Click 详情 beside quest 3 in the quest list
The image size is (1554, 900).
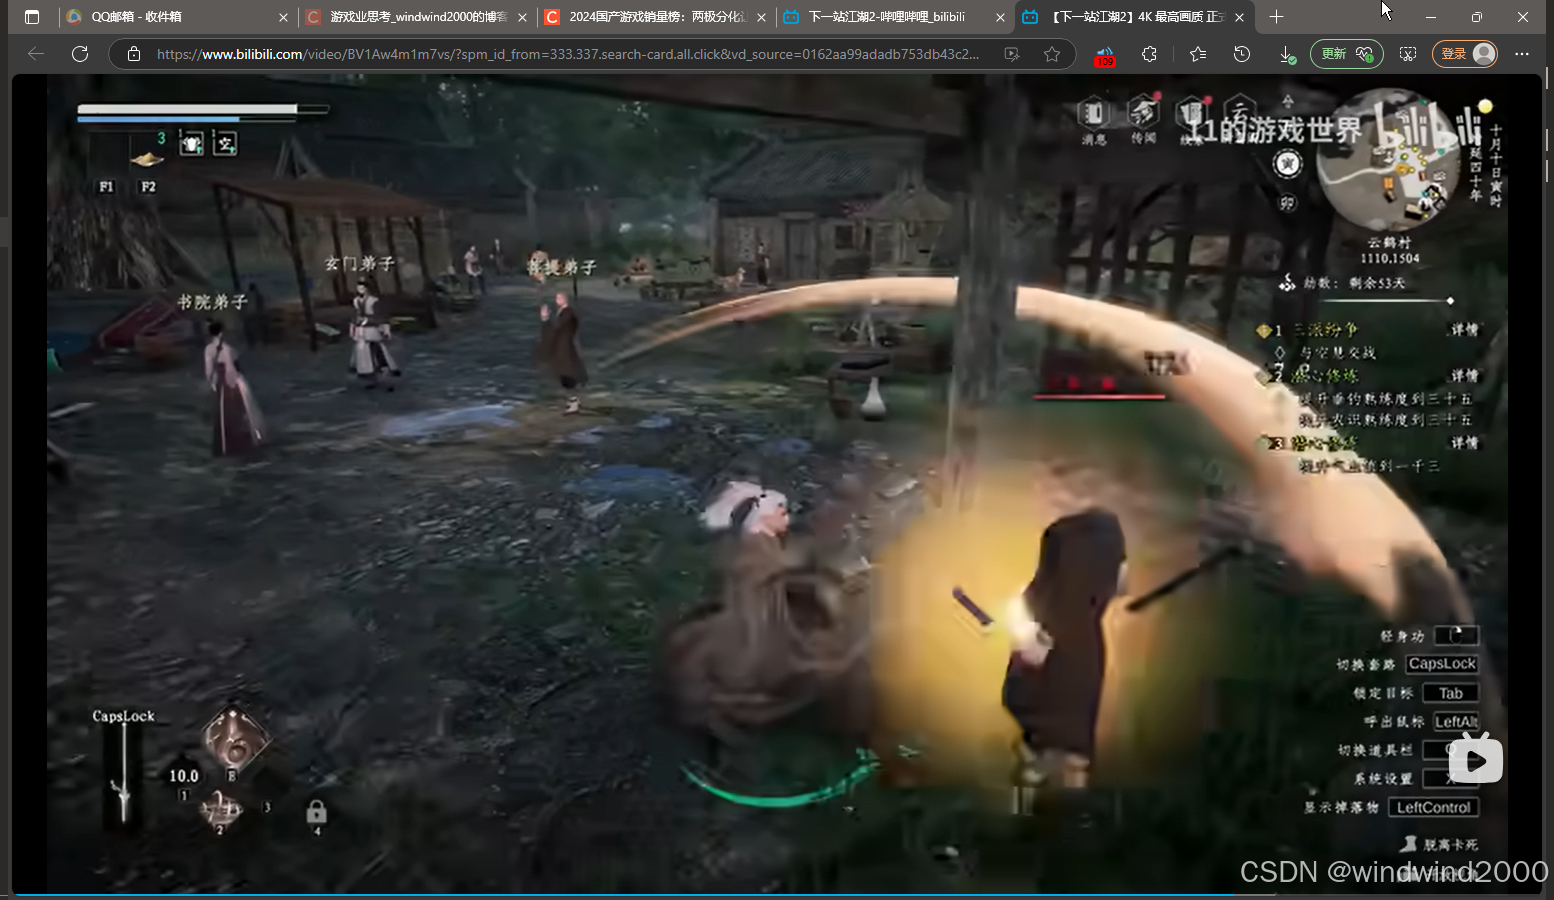click(x=1464, y=443)
